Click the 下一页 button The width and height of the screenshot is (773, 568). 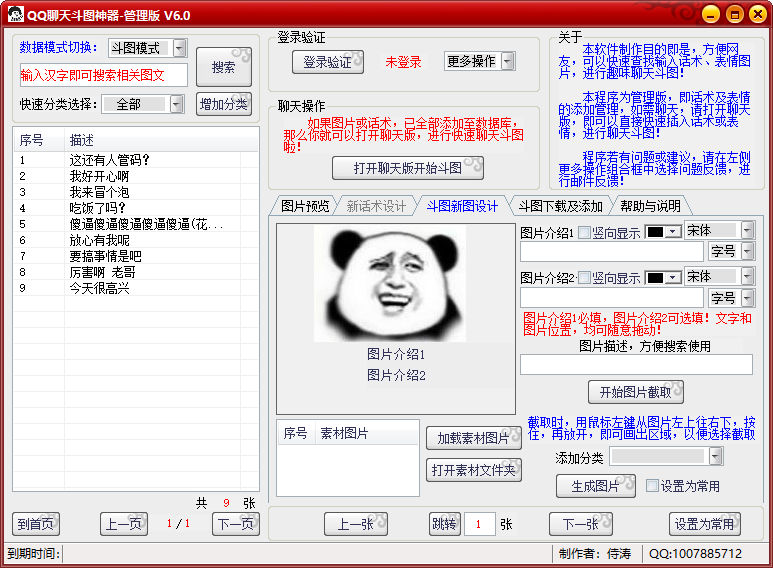tap(236, 524)
